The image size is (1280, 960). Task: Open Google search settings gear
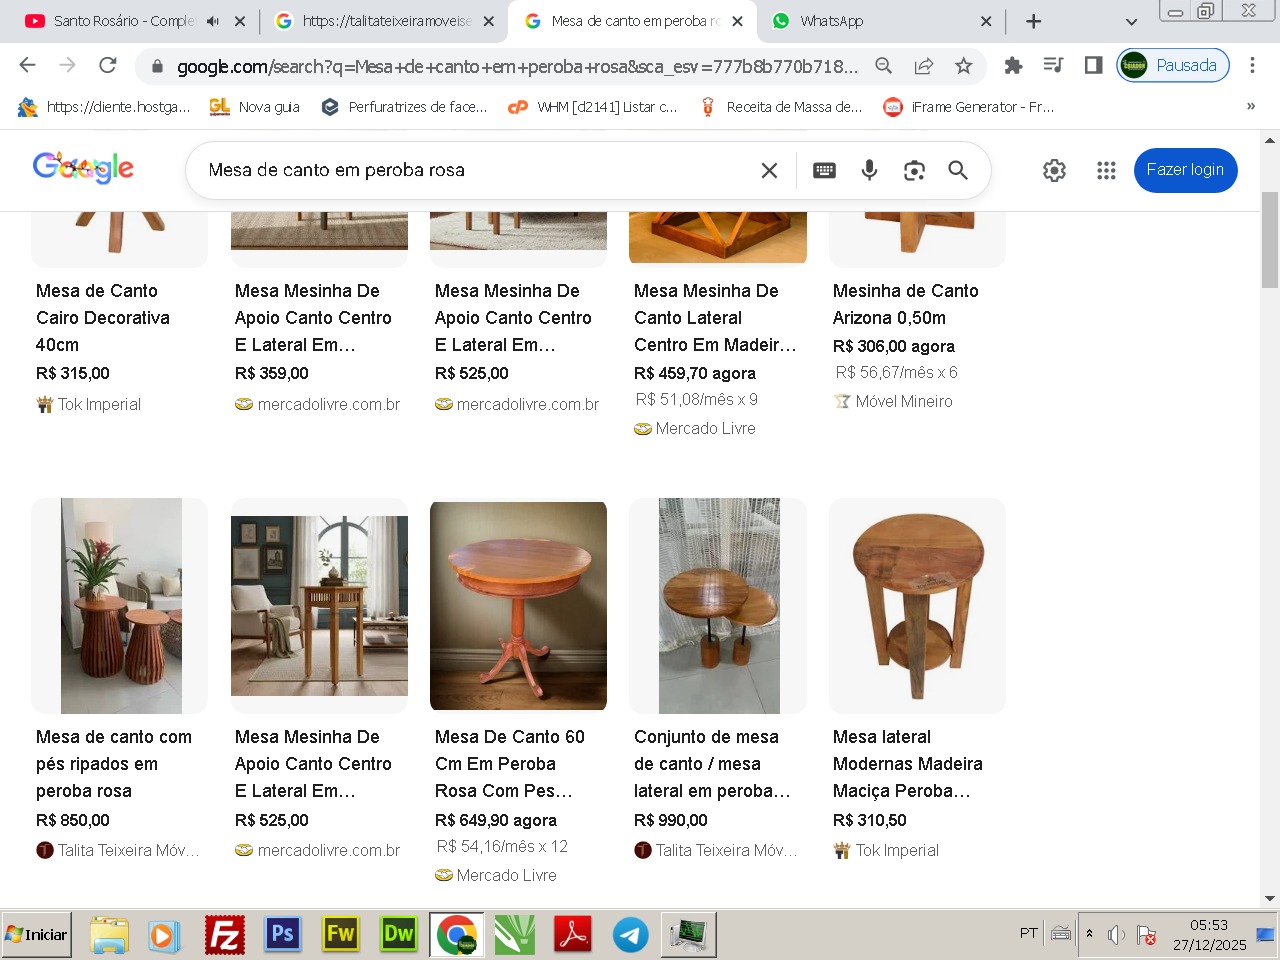tap(1054, 170)
